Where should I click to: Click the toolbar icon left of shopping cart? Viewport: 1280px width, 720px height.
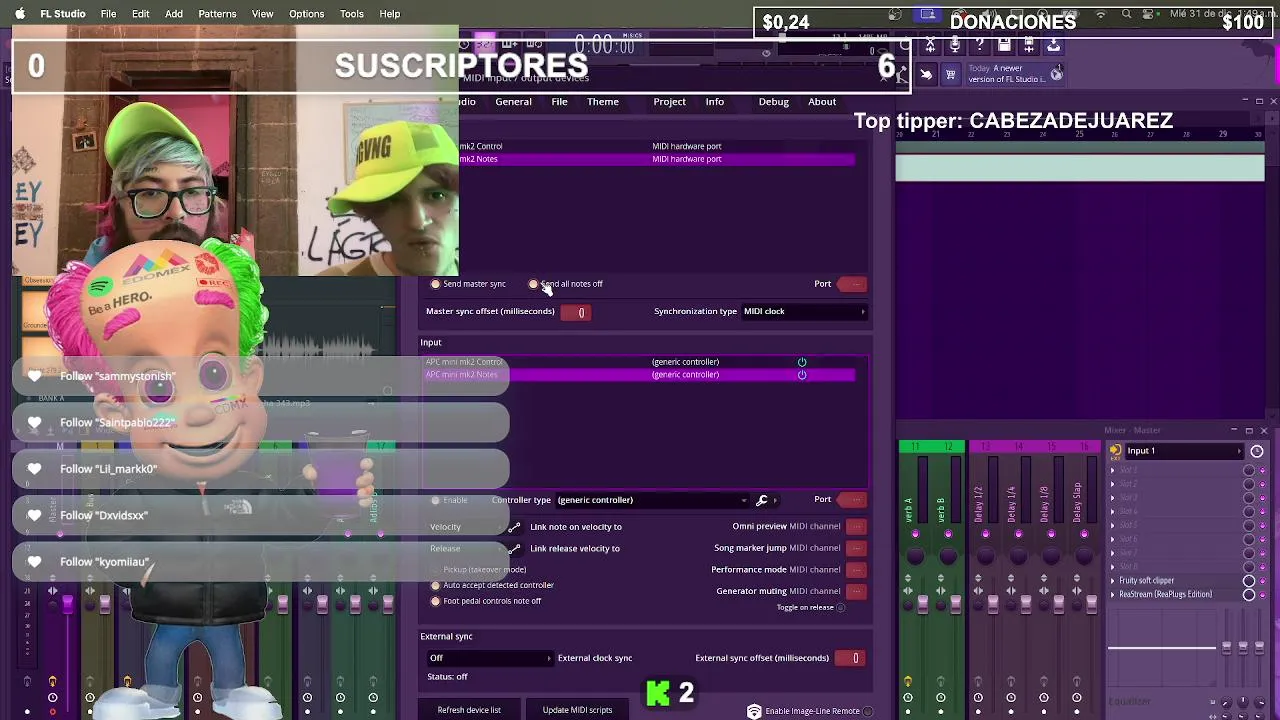coord(926,74)
